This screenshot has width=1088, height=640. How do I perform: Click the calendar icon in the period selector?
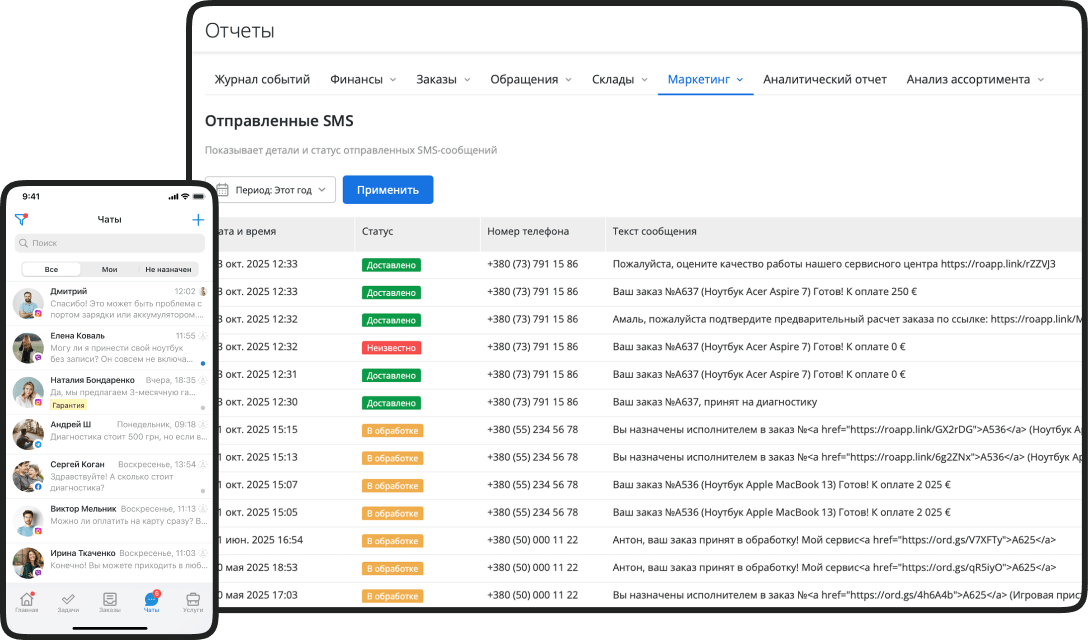coord(223,190)
